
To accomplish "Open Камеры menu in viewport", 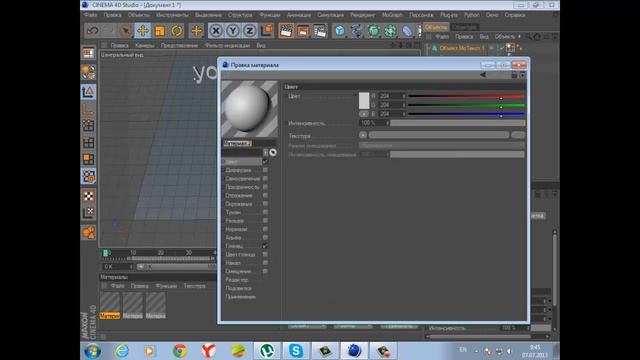I will tap(145, 45).
